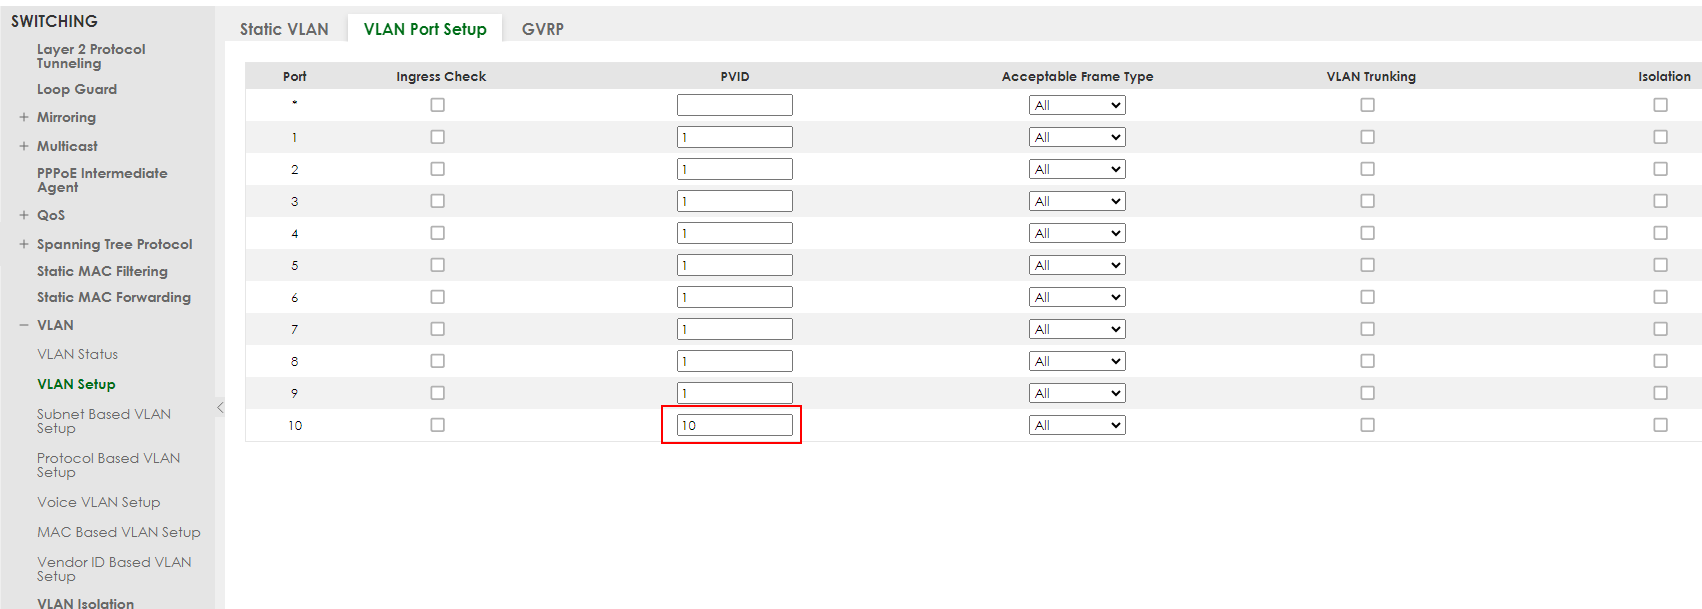Open Acceptable Frame Type dropdown for * row
This screenshot has width=1702, height=609.
pos(1077,105)
